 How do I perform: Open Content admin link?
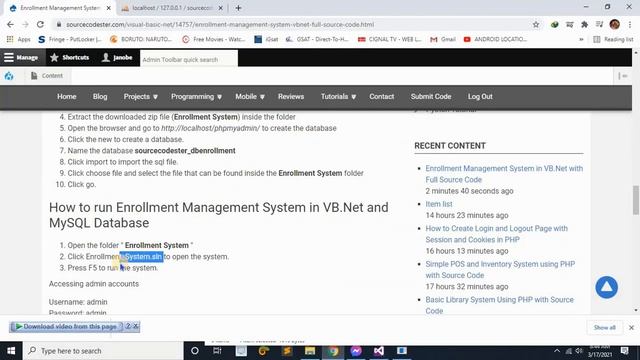pyautogui.click(x=47, y=76)
